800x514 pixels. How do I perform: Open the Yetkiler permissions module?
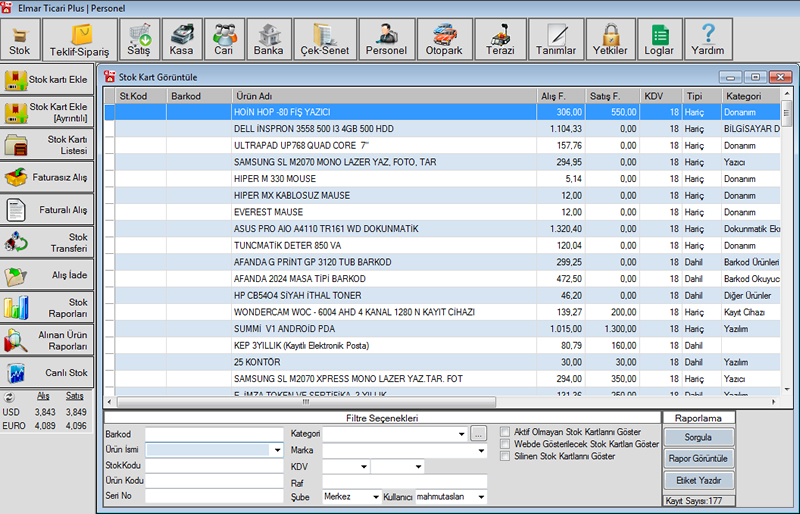click(x=611, y=39)
